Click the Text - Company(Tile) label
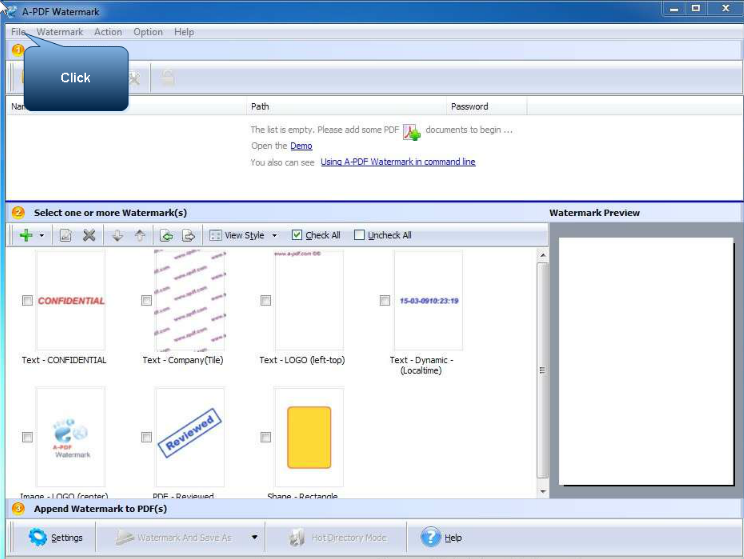Viewport: 744px width, 559px height. click(x=183, y=360)
